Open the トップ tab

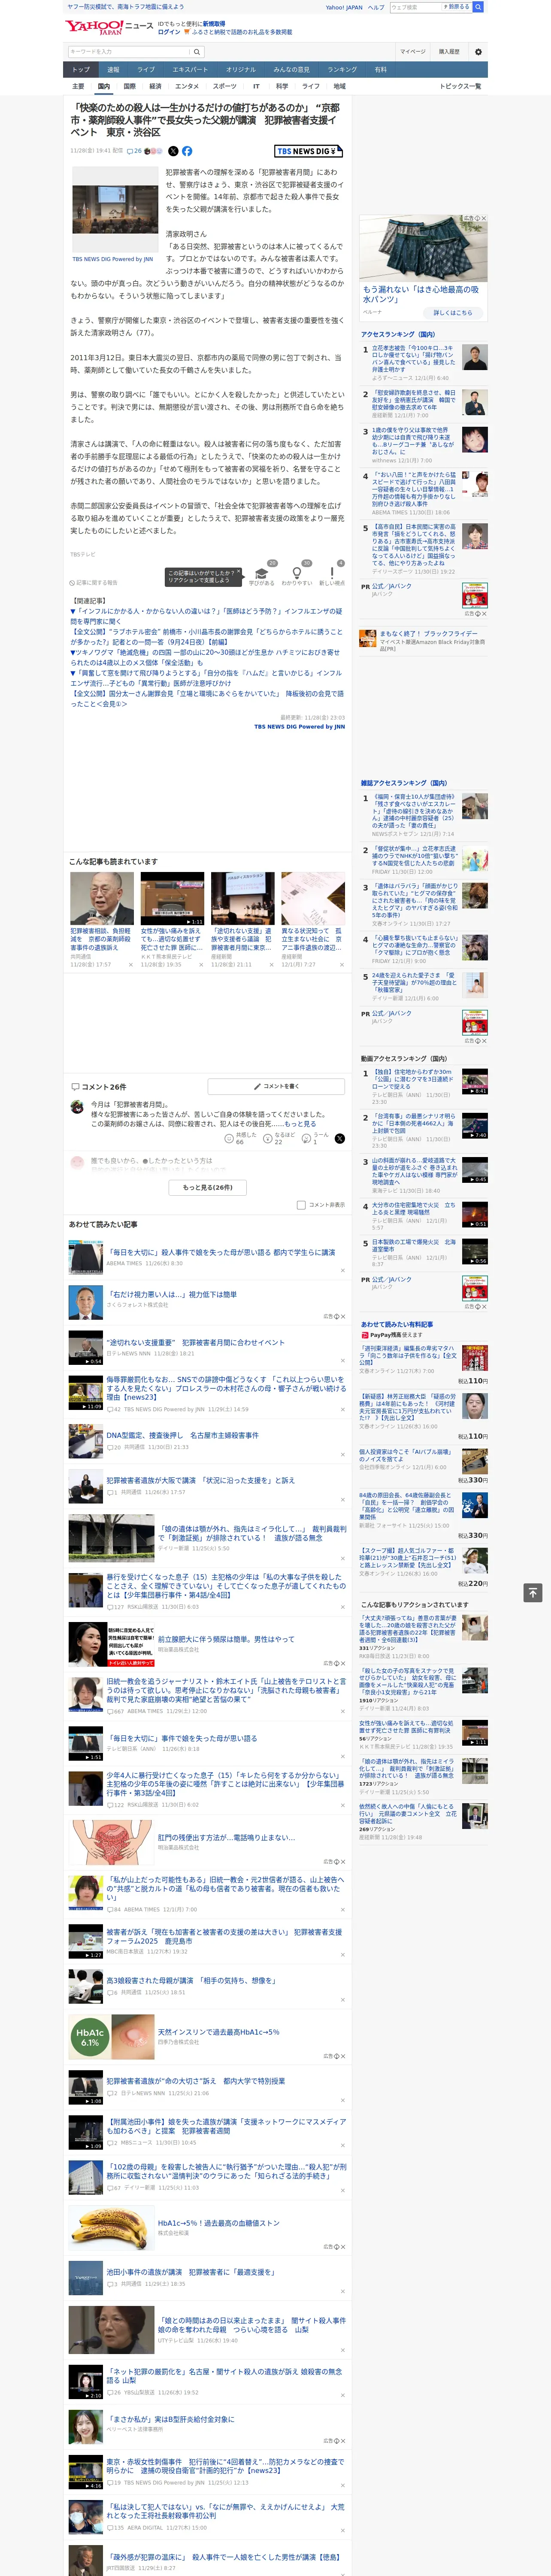coord(81,70)
